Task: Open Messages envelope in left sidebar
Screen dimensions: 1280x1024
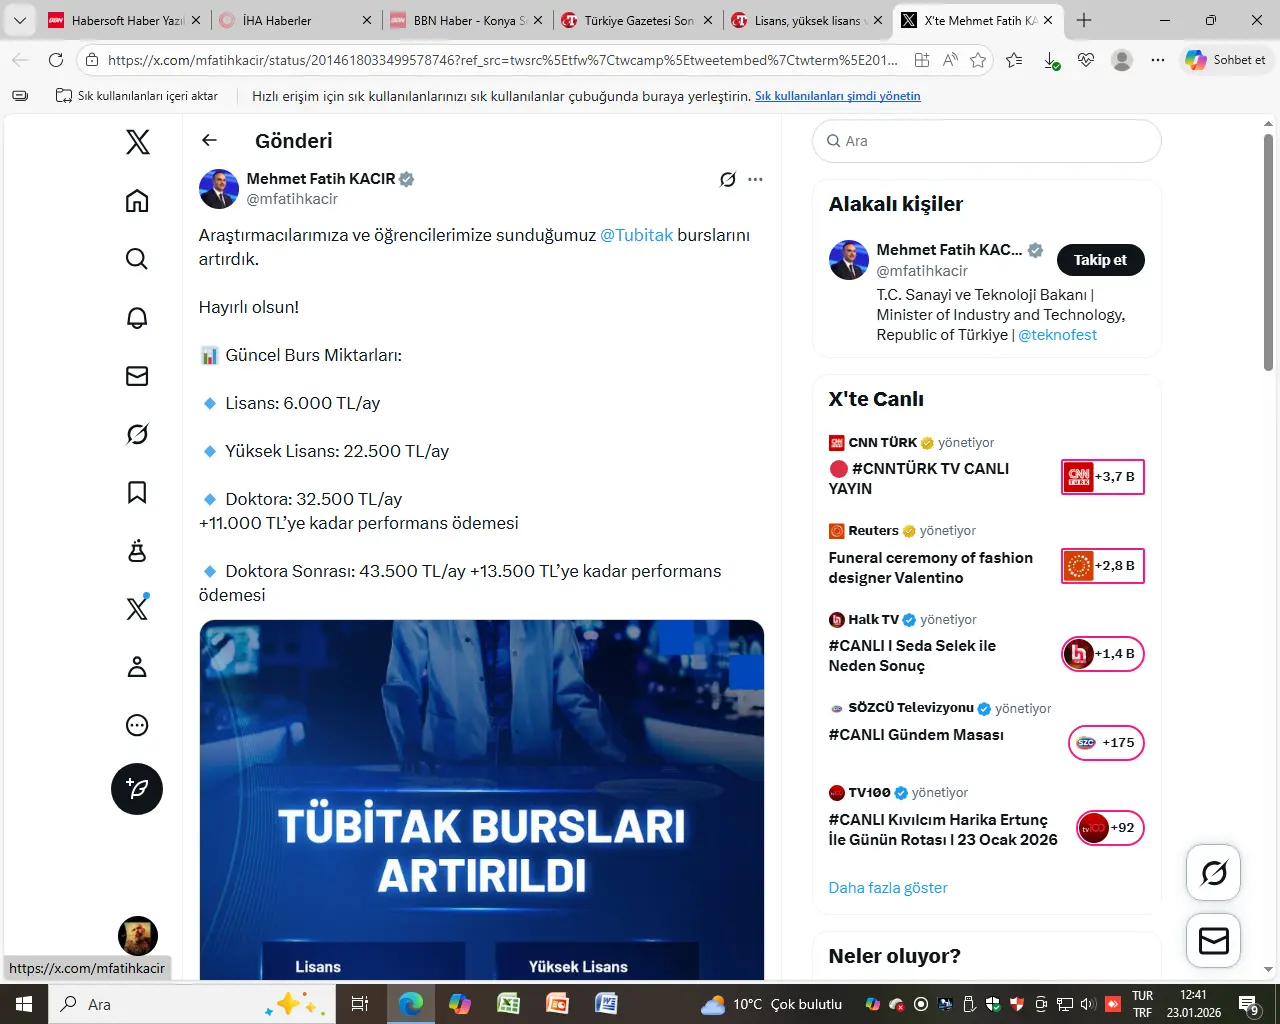Action: 137,376
